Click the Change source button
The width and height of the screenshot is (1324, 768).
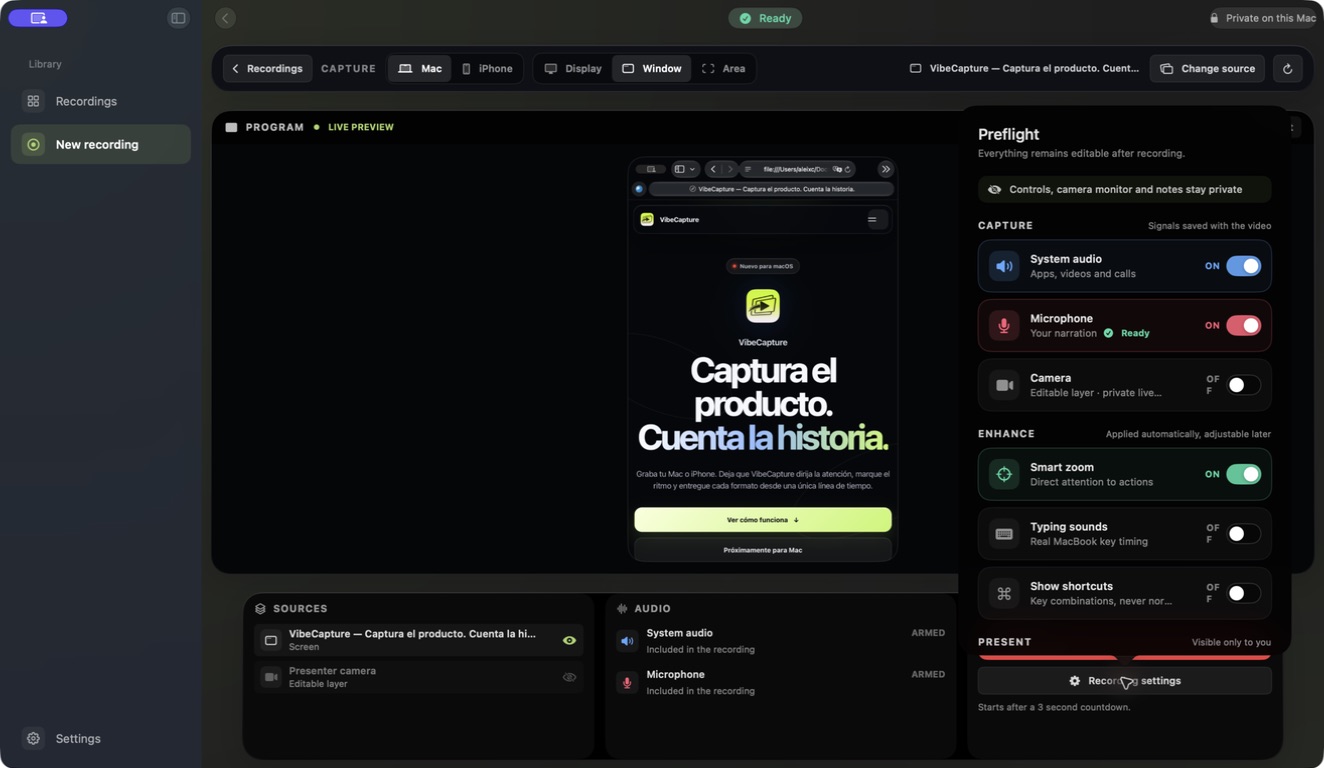coord(1207,69)
